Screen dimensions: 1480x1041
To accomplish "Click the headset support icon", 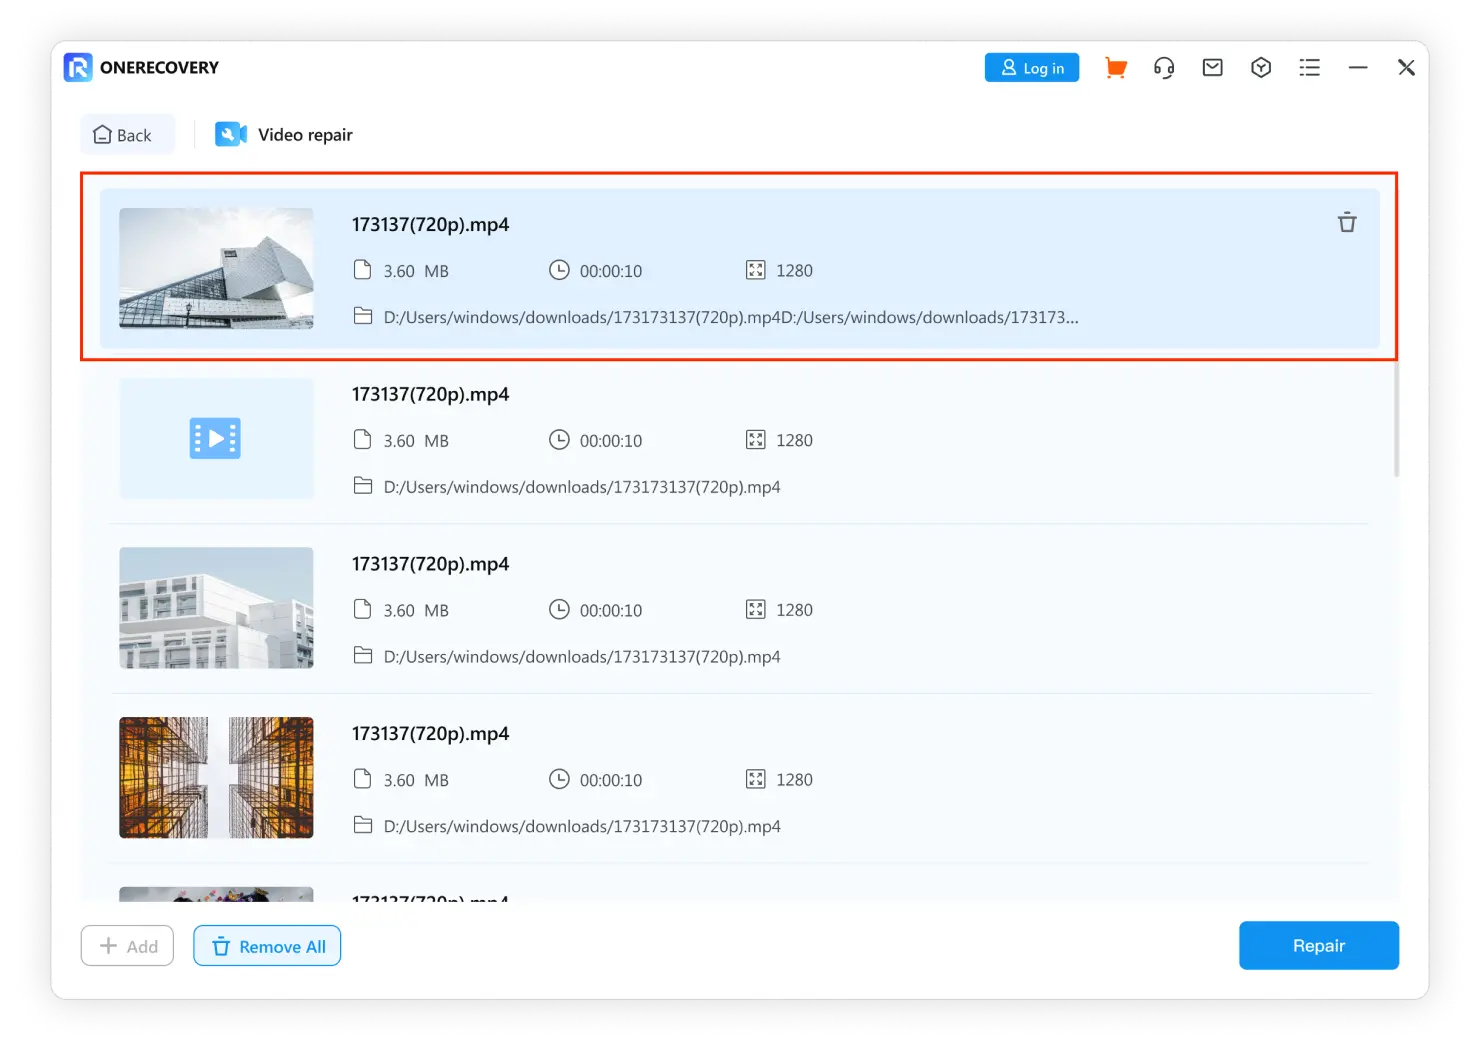I will click(x=1163, y=68).
